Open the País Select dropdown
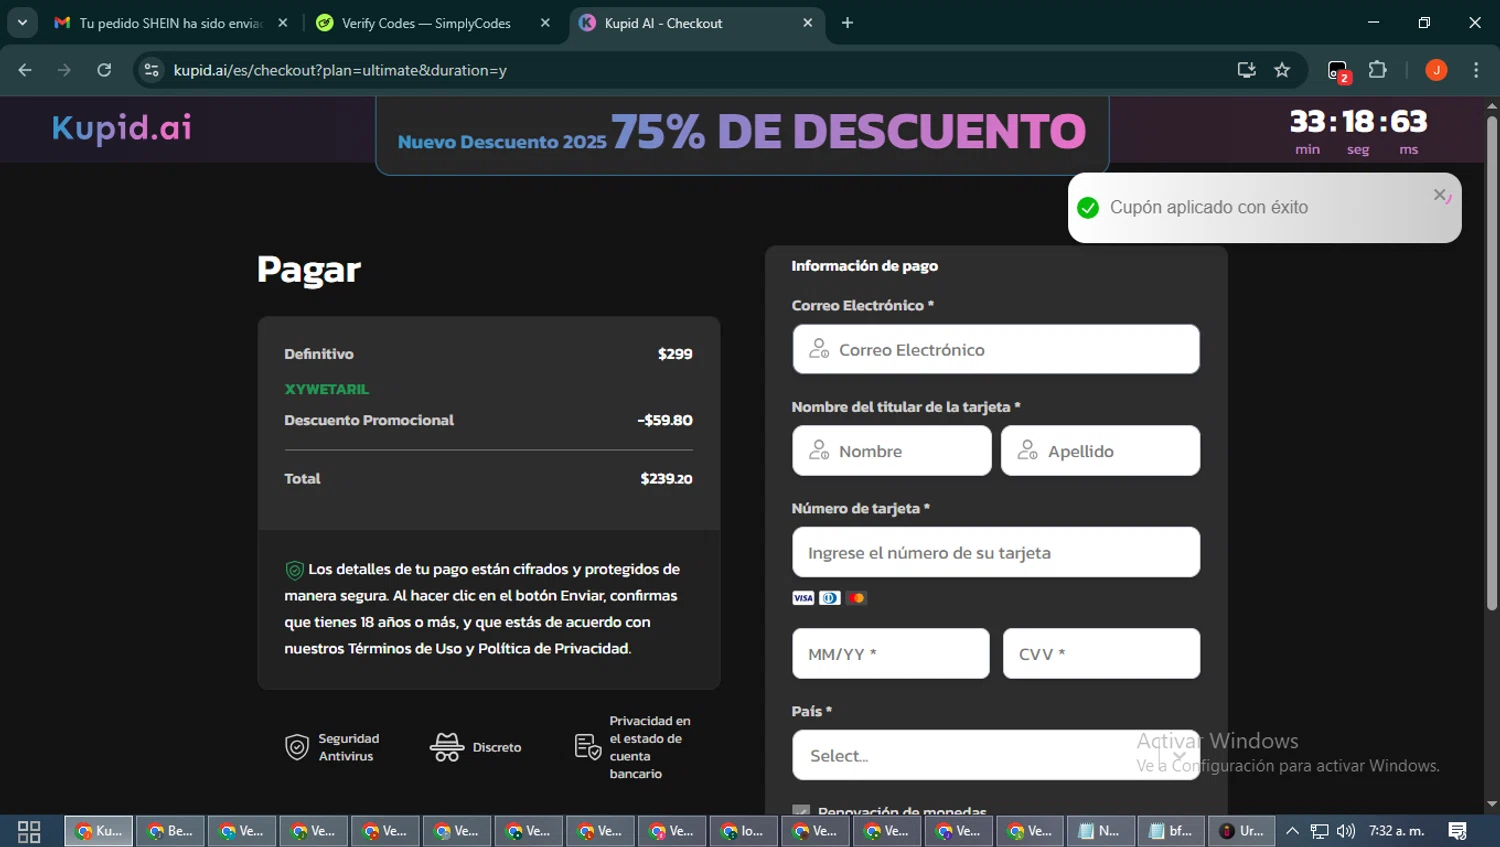The width and height of the screenshot is (1500, 847). pos(996,755)
